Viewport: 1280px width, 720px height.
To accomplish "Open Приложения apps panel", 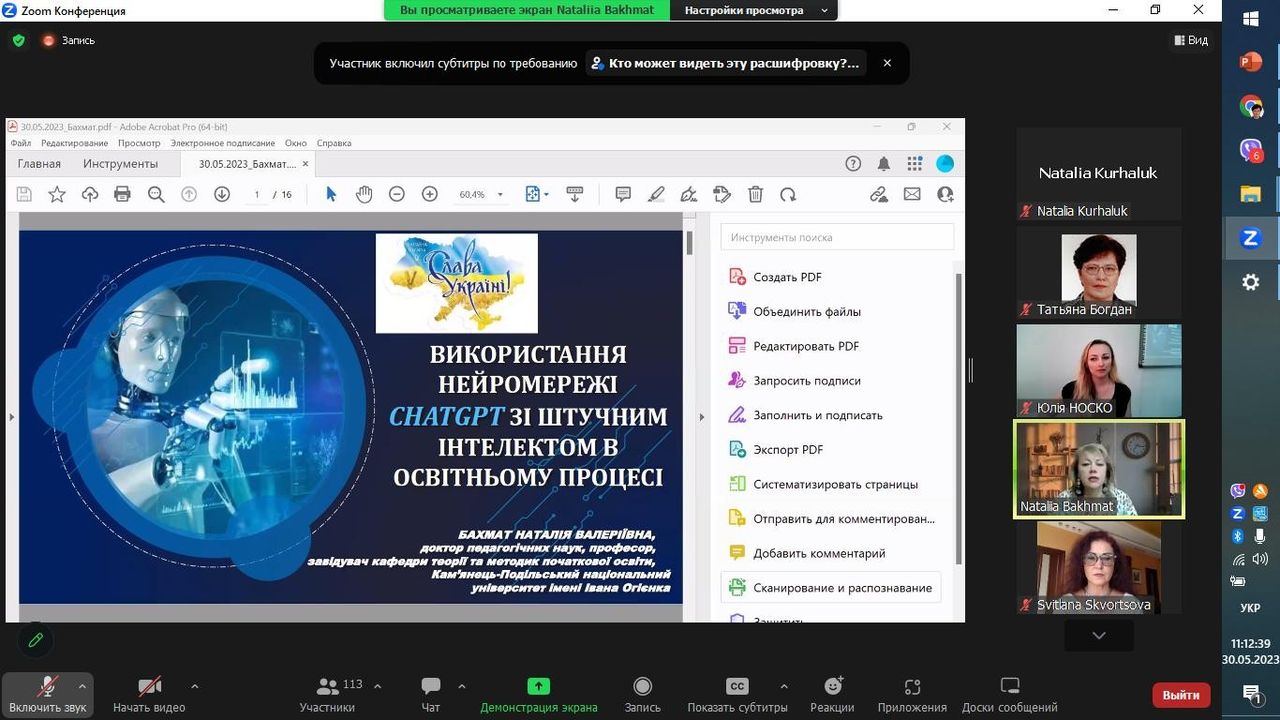I will [x=912, y=694].
